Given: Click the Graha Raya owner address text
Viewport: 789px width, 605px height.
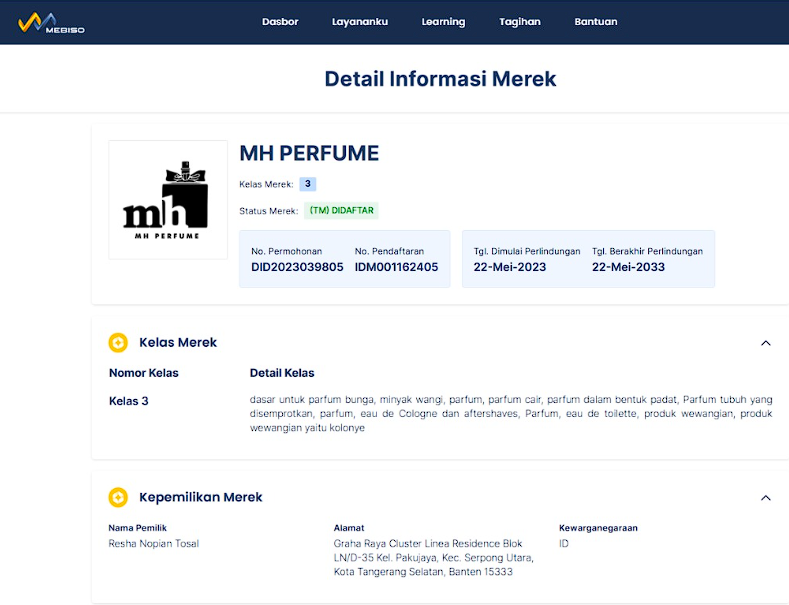Looking at the screenshot, I should (433, 557).
